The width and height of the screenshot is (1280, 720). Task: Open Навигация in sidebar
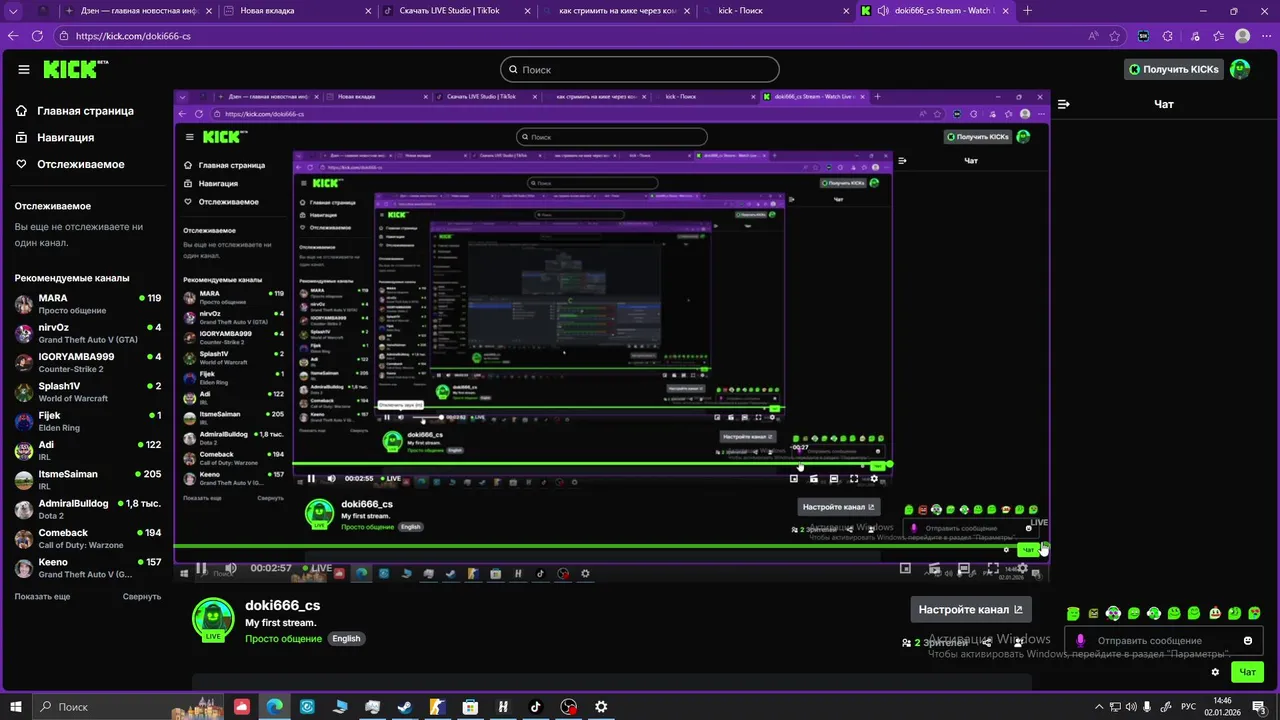point(54,137)
